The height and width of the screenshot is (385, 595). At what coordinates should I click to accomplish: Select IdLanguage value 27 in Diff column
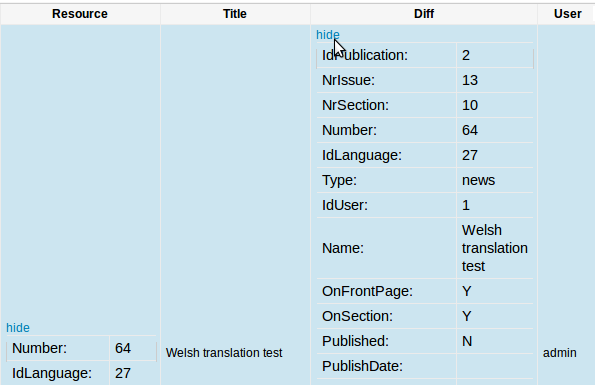[x=470, y=156]
